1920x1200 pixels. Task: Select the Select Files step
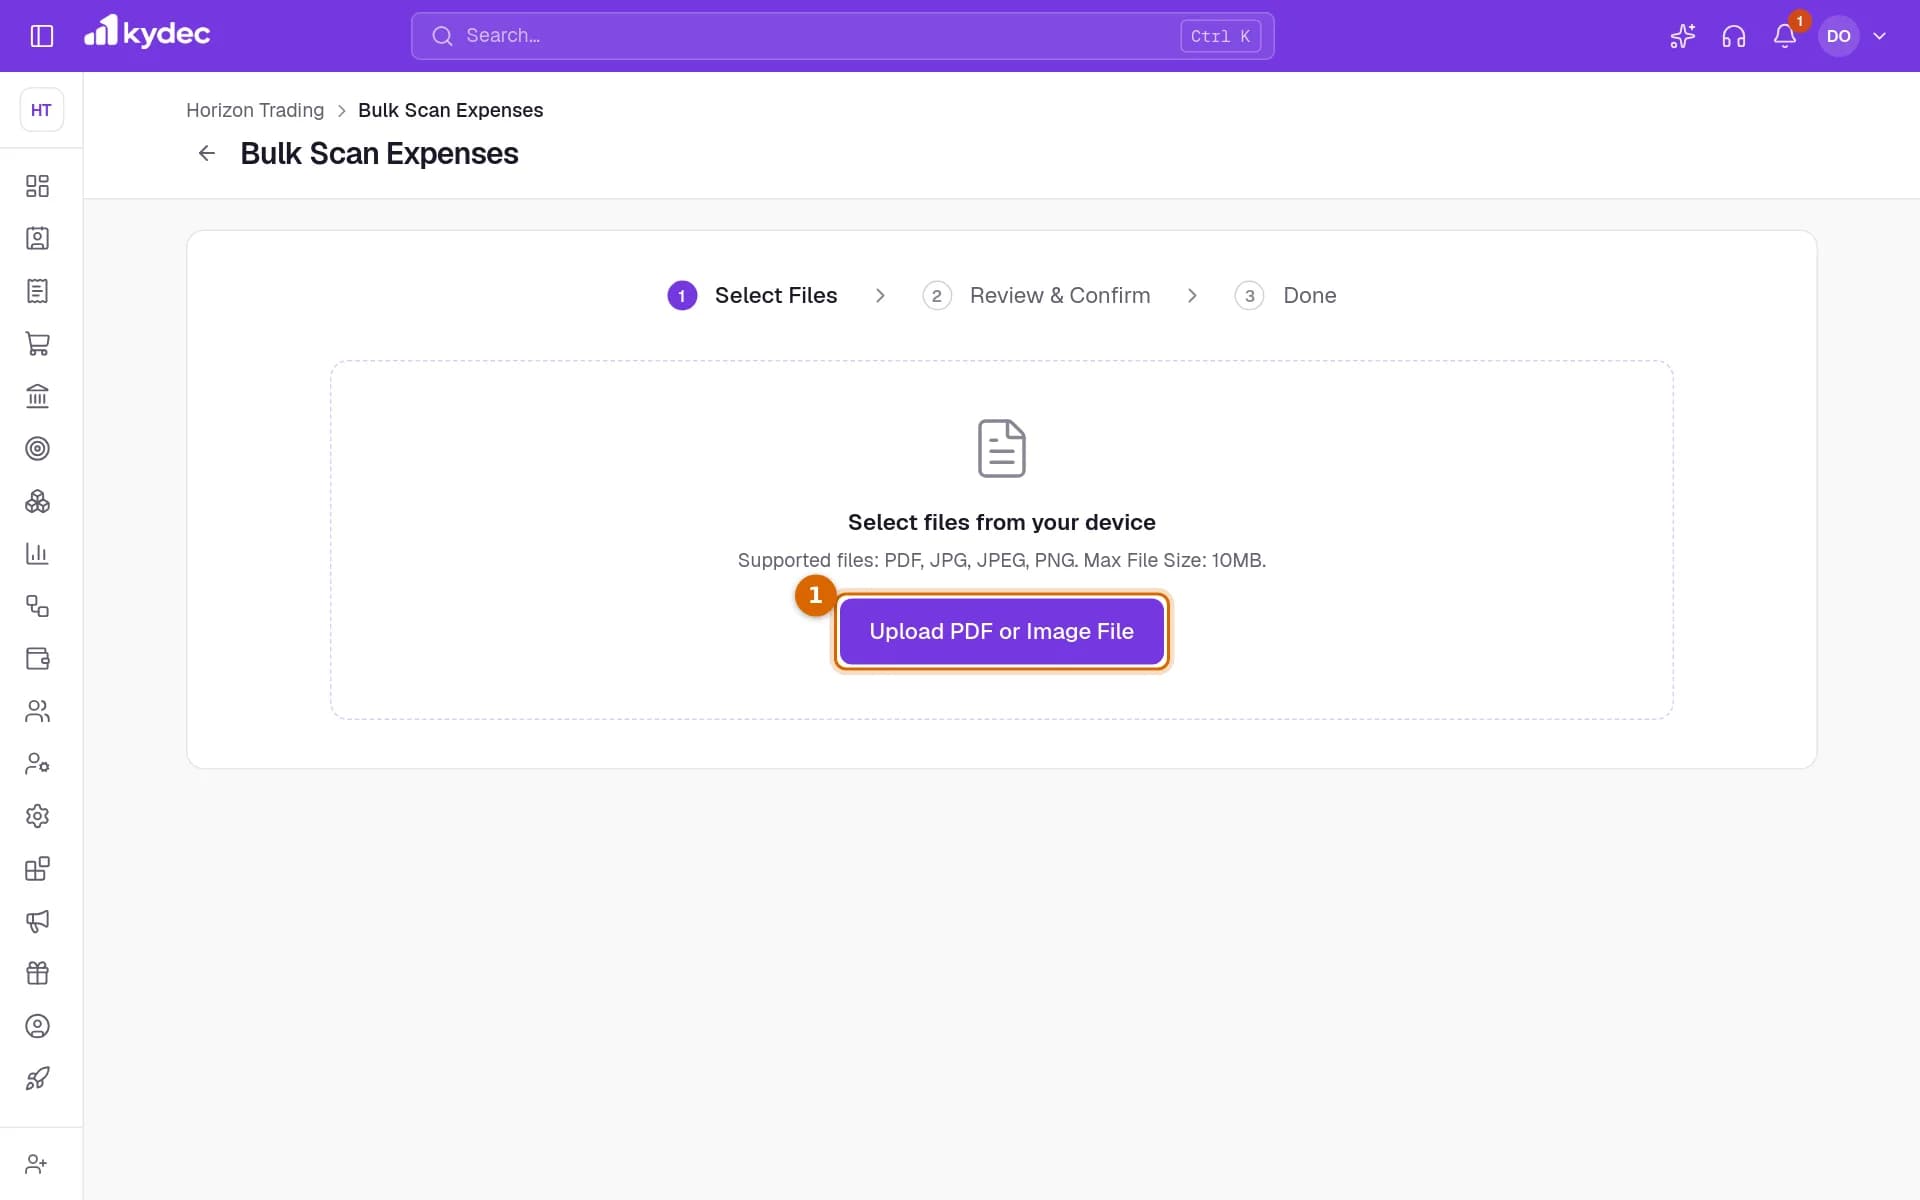coord(752,295)
